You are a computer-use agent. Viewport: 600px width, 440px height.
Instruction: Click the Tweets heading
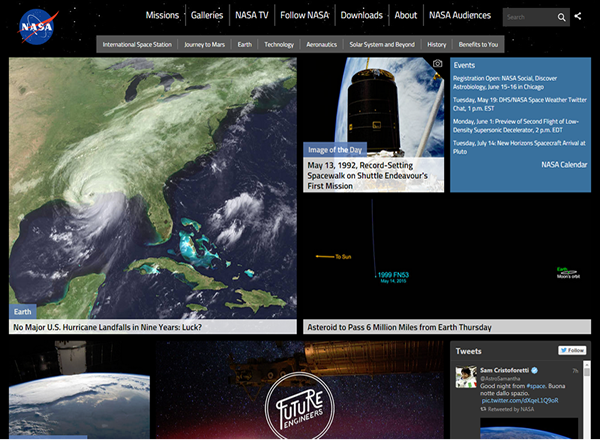468,351
